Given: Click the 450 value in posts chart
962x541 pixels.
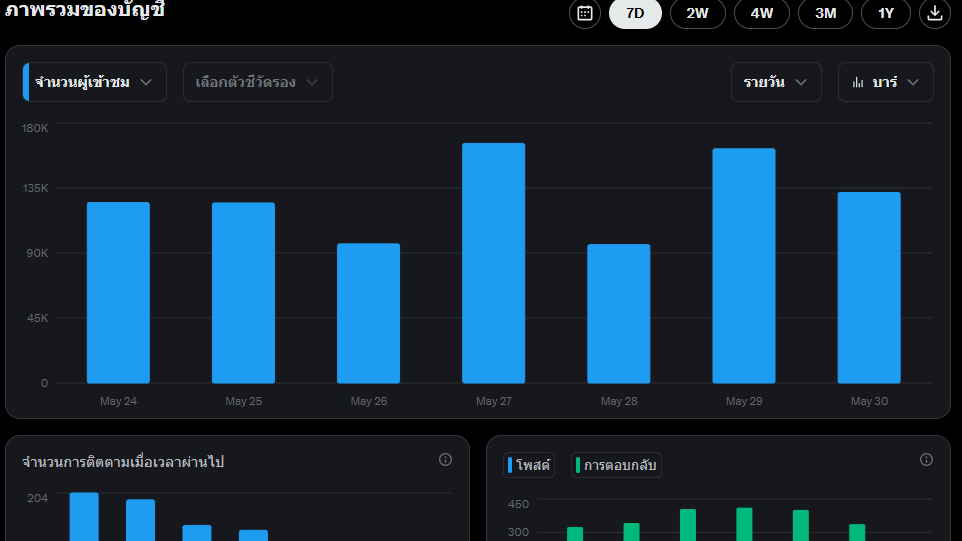Looking at the screenshot, I should [x=518, y=504].
